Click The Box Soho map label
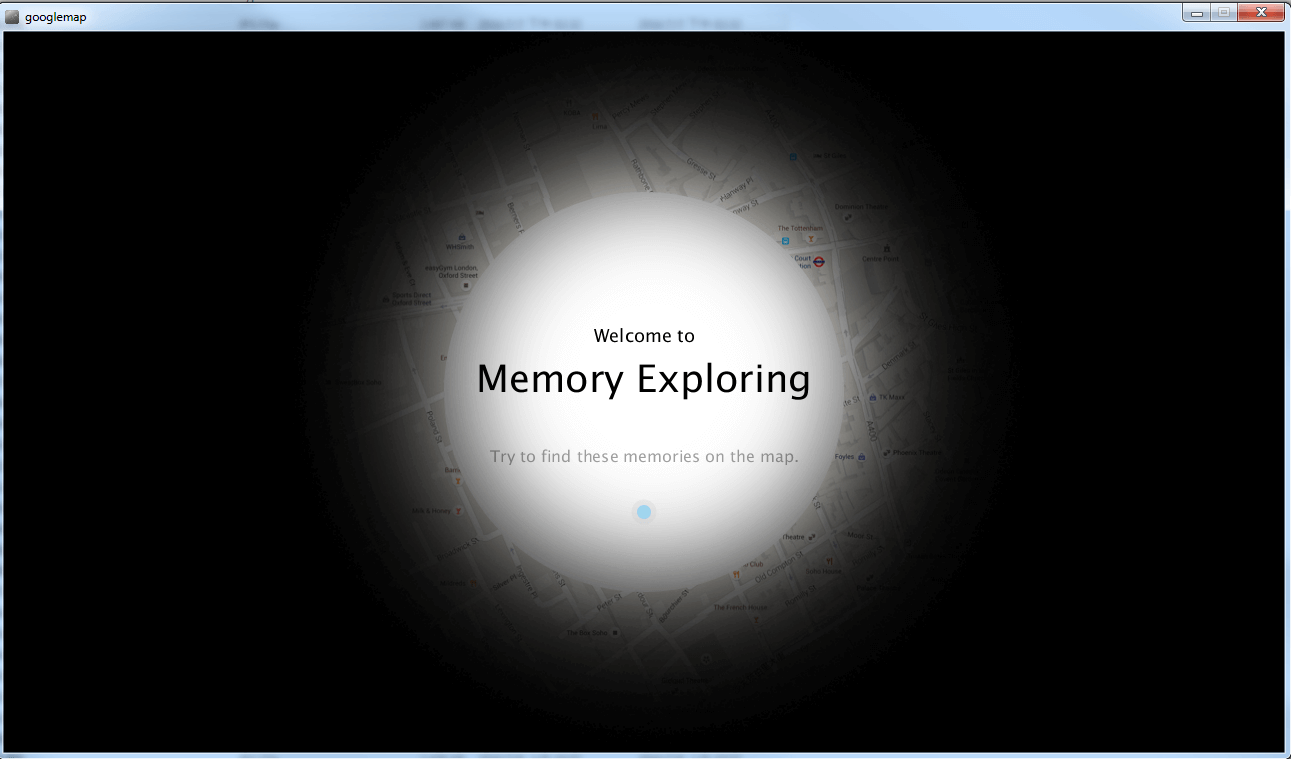The height and width of the screenshot is (759, 1291). tap(587, 633)
